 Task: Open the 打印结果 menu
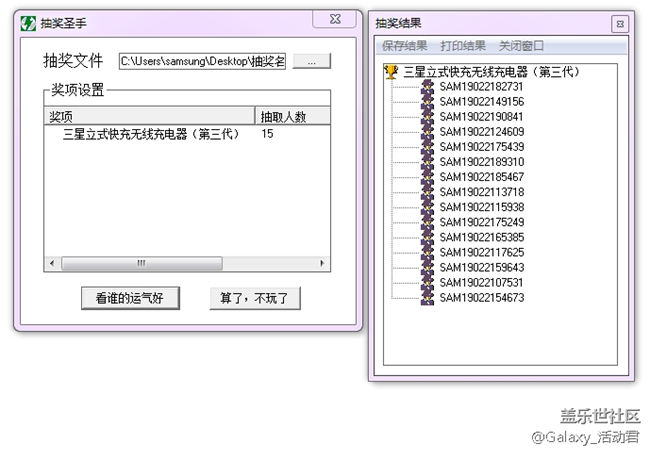pos(463,46)
